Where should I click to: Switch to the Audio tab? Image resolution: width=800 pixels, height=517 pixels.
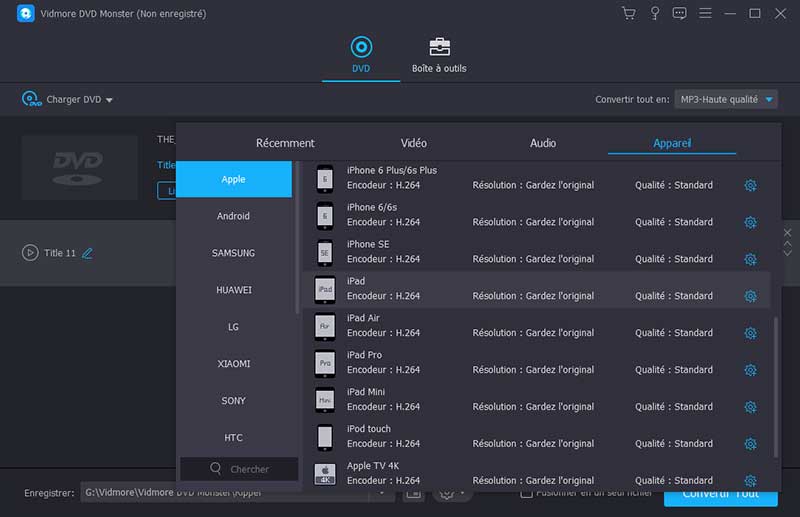pos(543,143)
